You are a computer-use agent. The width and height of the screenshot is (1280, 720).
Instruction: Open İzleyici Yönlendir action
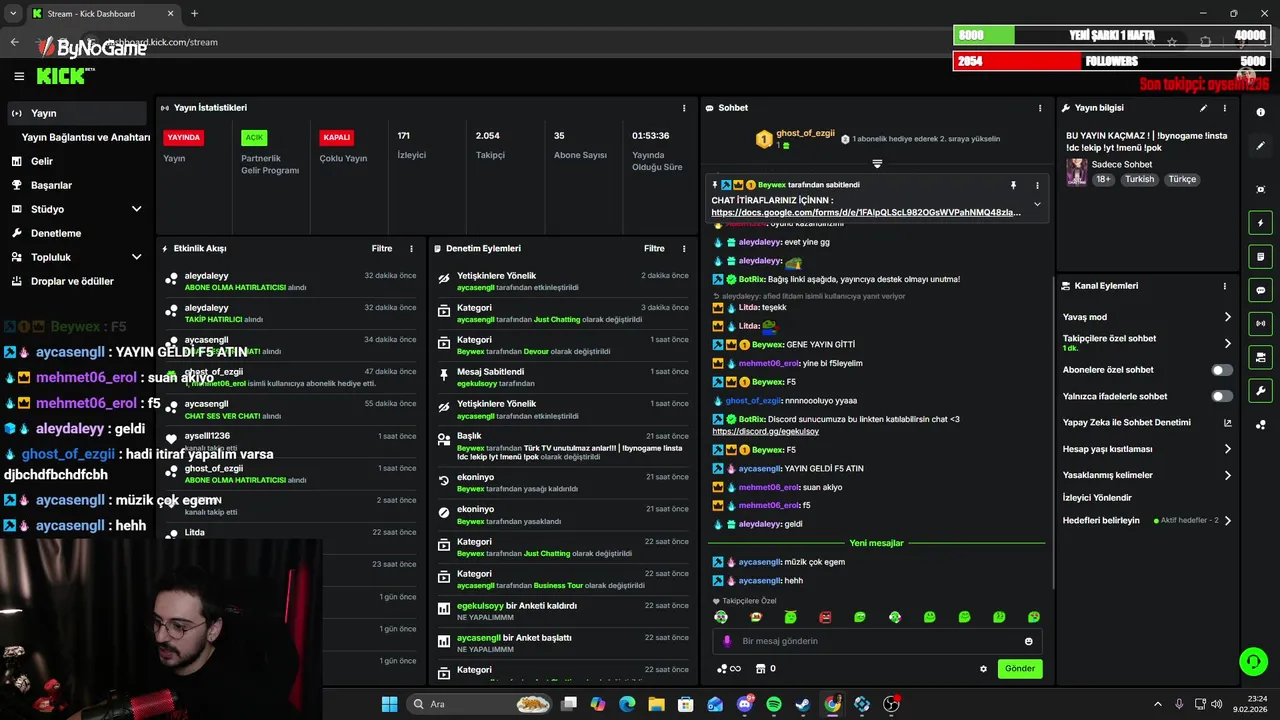click(1097, 497)
